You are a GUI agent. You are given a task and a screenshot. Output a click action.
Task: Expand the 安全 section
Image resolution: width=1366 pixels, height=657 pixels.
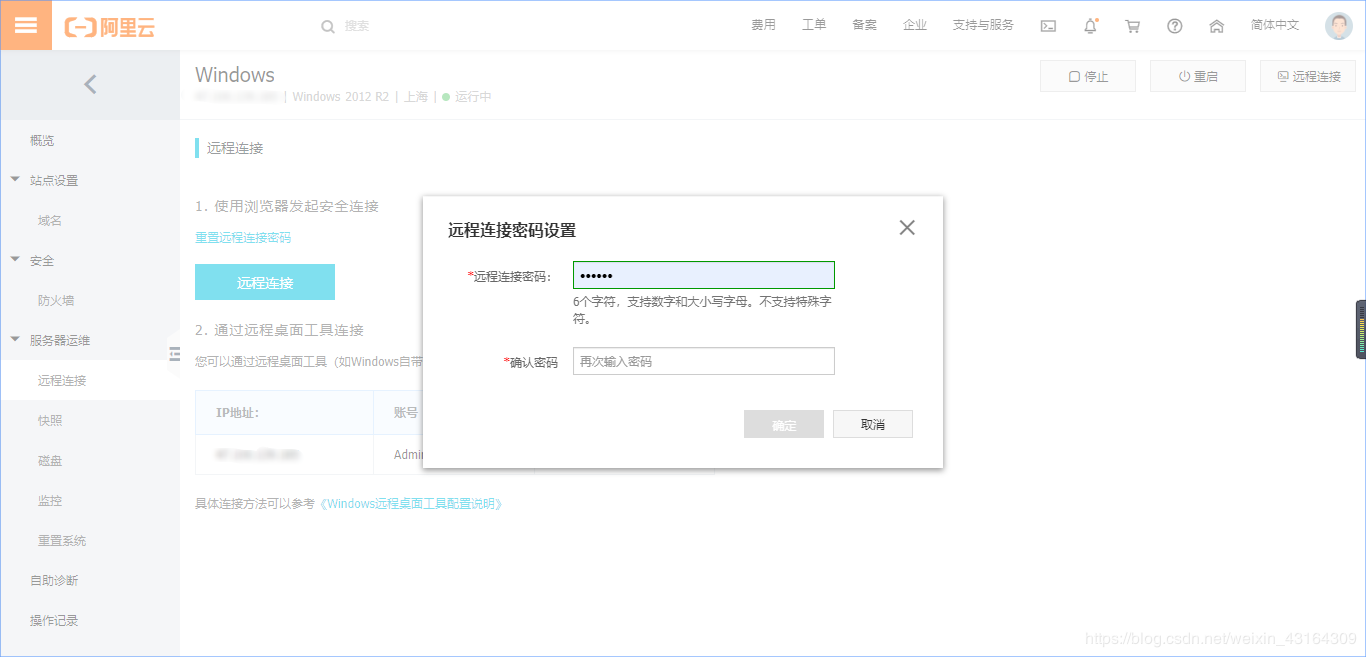41,260
